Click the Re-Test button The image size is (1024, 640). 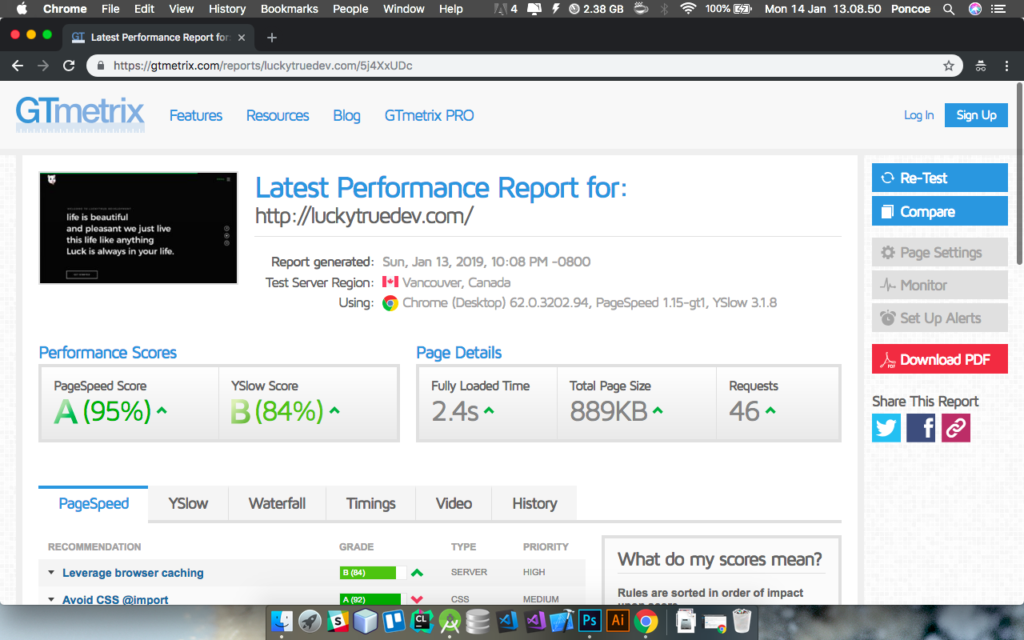click(x=939, y=178)
